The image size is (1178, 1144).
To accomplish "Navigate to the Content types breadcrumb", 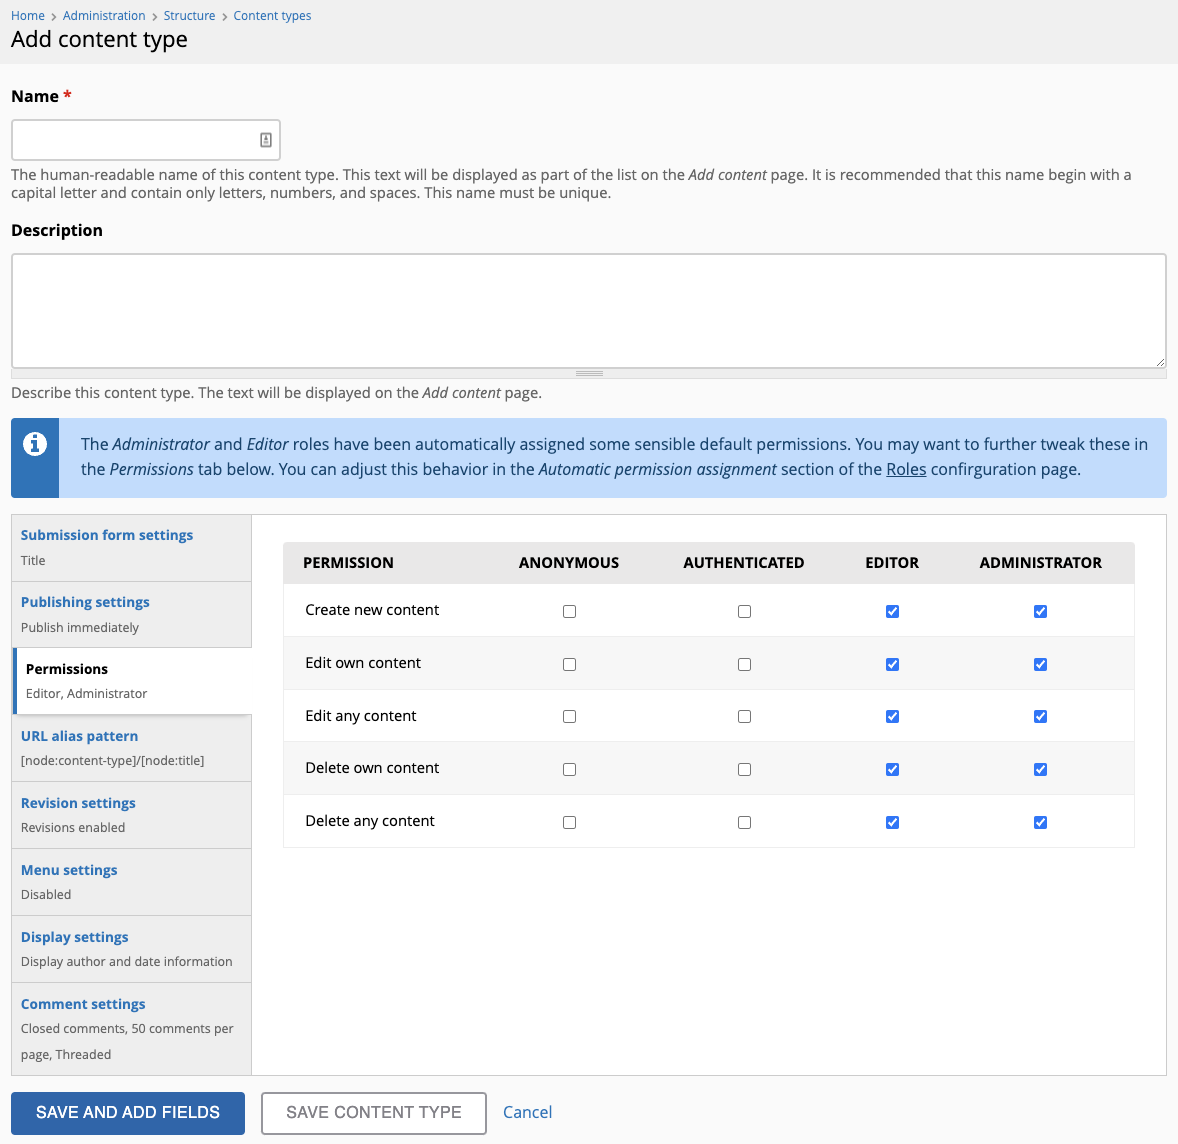I will coord(272,15).
